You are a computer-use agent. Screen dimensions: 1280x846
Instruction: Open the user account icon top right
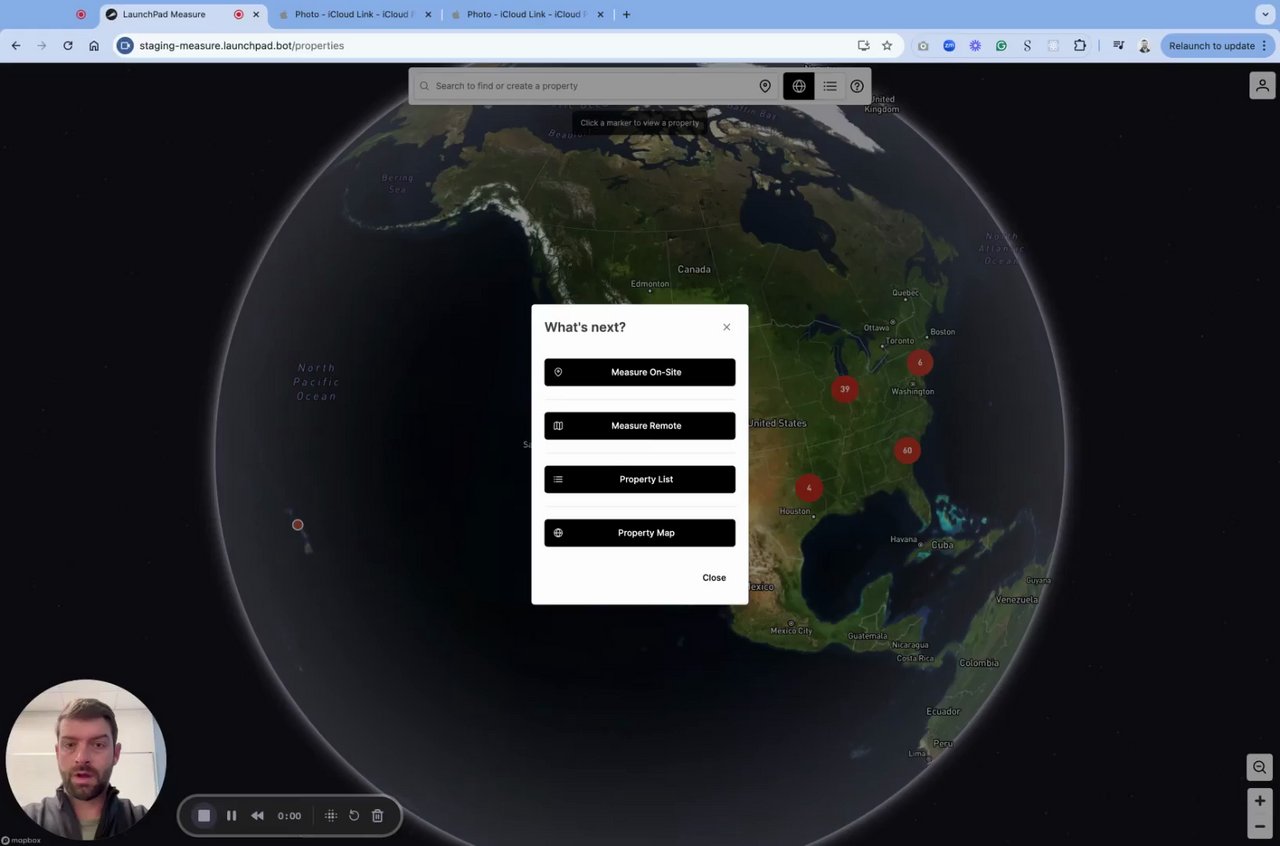[1262, 86]
